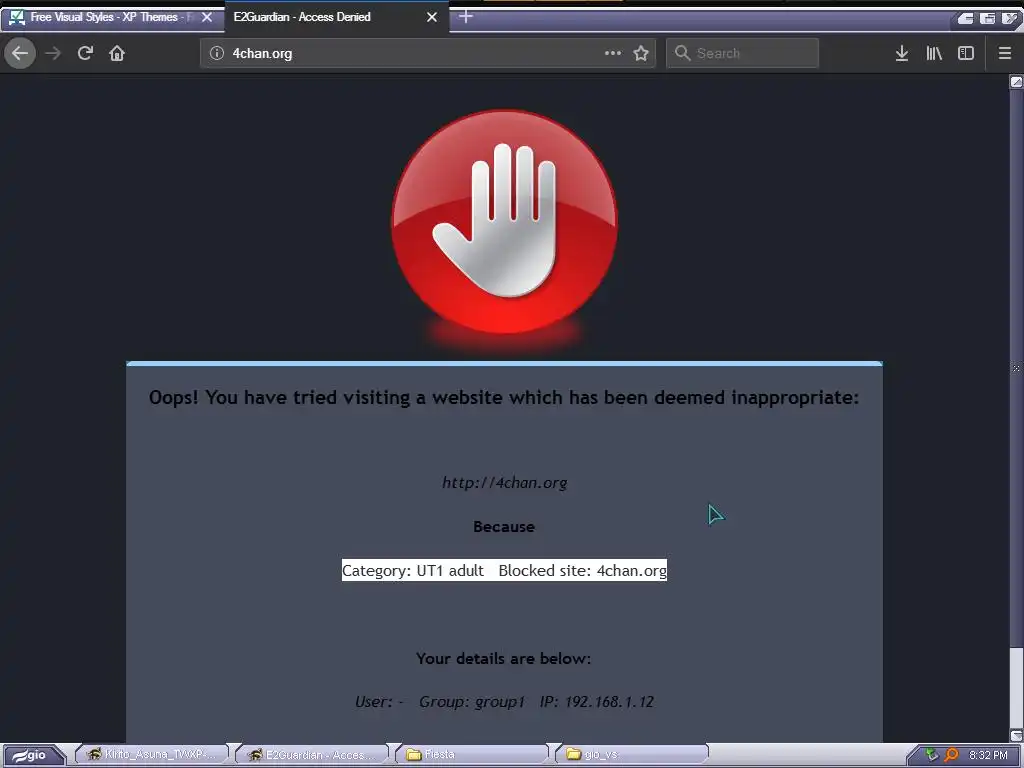Go back to the previous page
Viewport: 1024px width, 768px height.
20,53
